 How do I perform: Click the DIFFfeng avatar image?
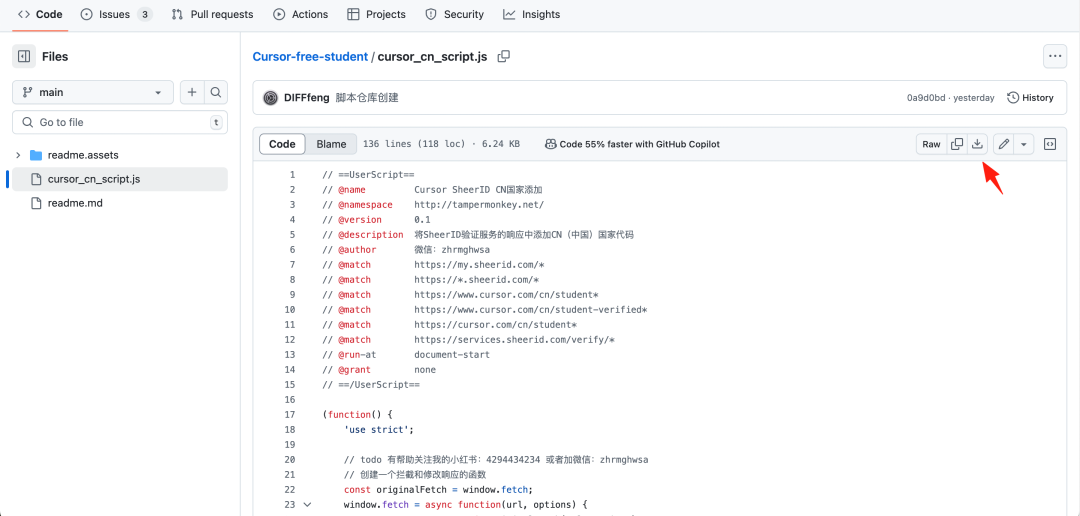coord(271,98)
